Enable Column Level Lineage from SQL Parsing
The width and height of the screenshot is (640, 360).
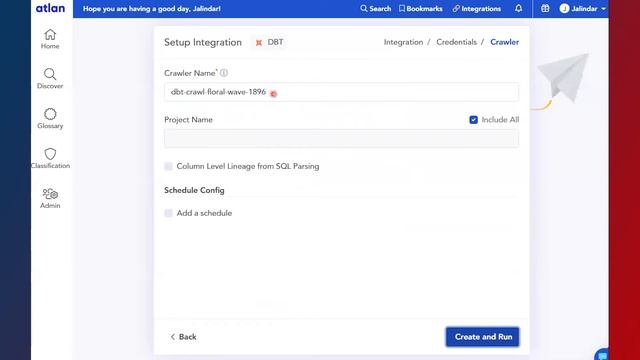168,166
